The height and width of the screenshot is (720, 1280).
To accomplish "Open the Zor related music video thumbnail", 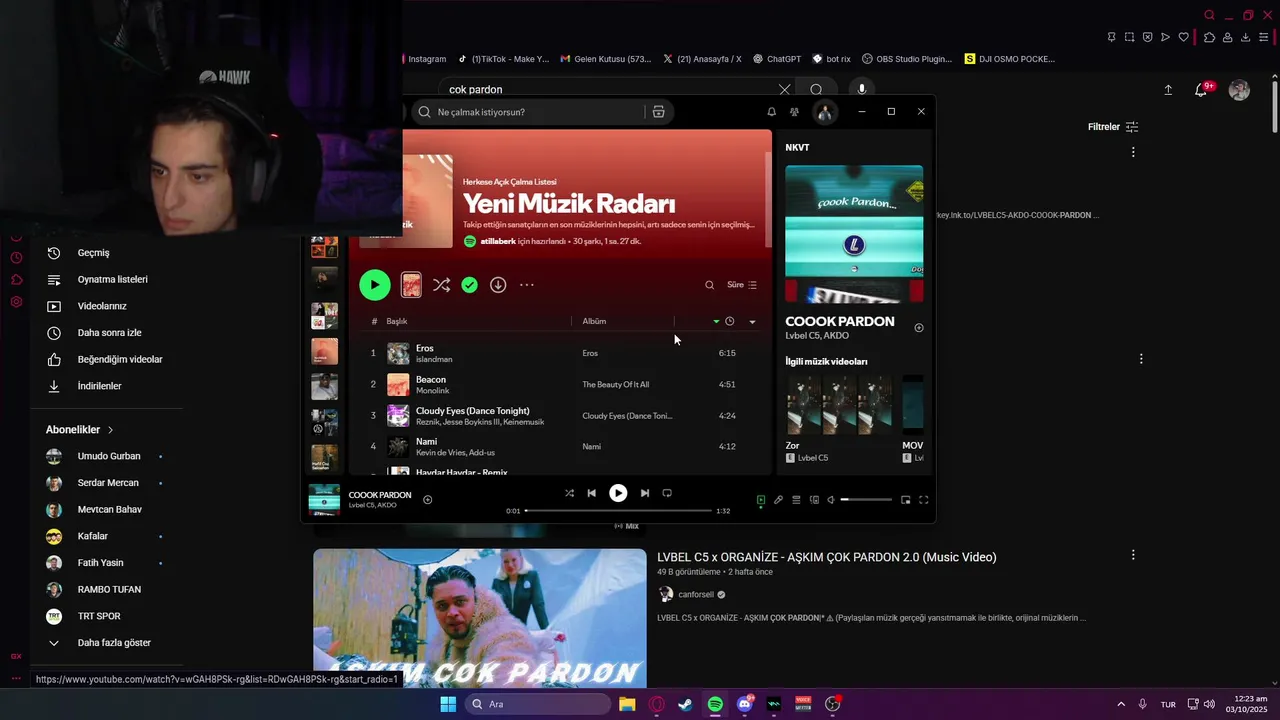I will 839,405.
